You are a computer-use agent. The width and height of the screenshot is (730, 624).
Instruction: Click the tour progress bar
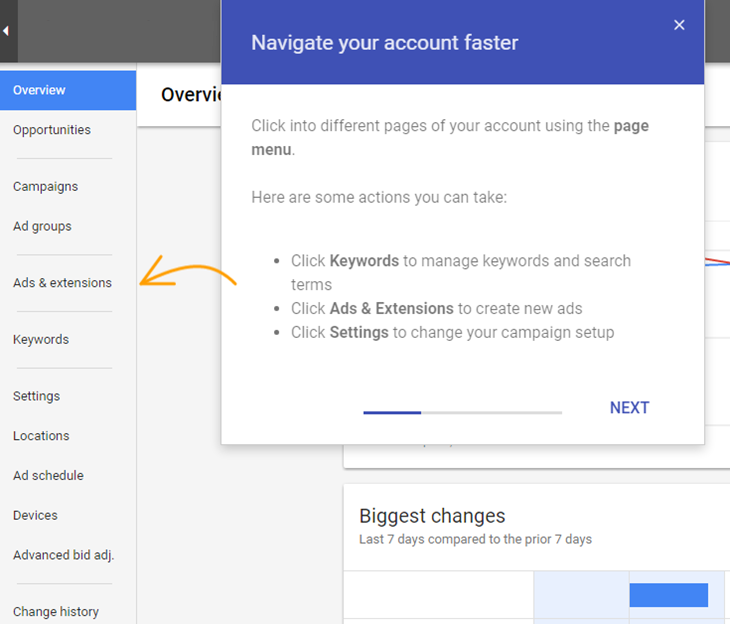463,413
